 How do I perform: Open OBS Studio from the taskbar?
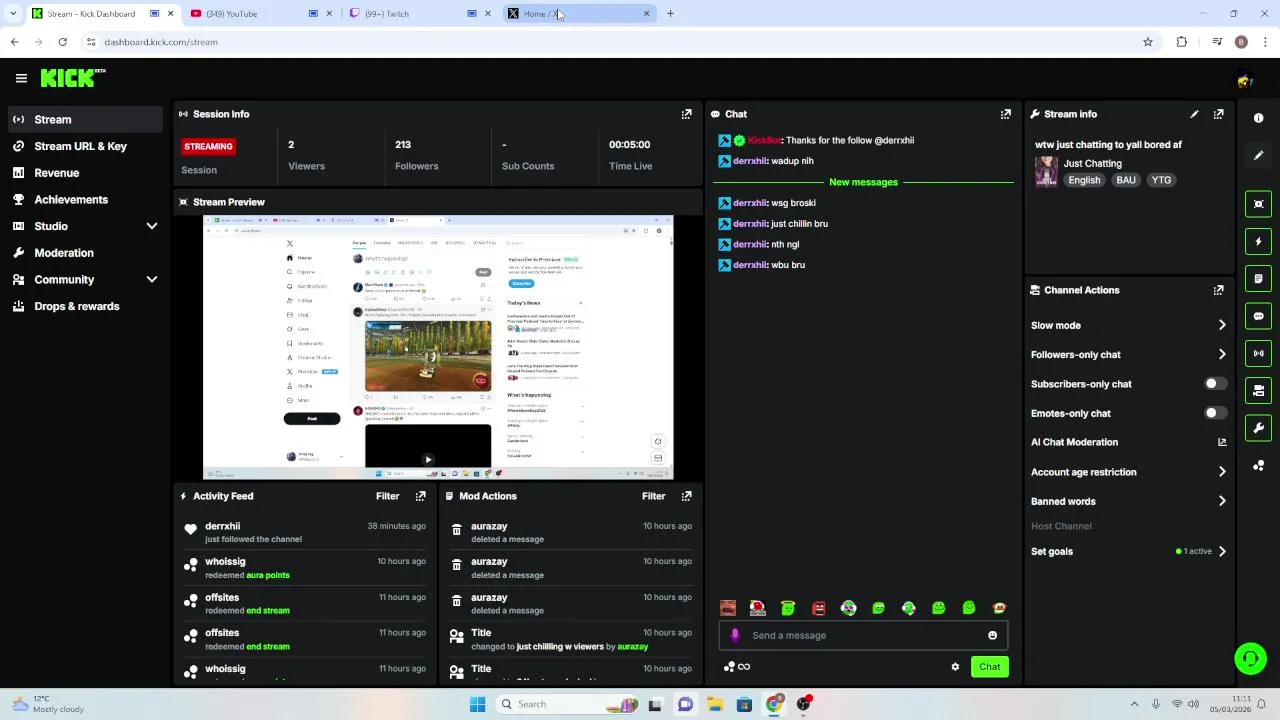[x=803, y=704]
